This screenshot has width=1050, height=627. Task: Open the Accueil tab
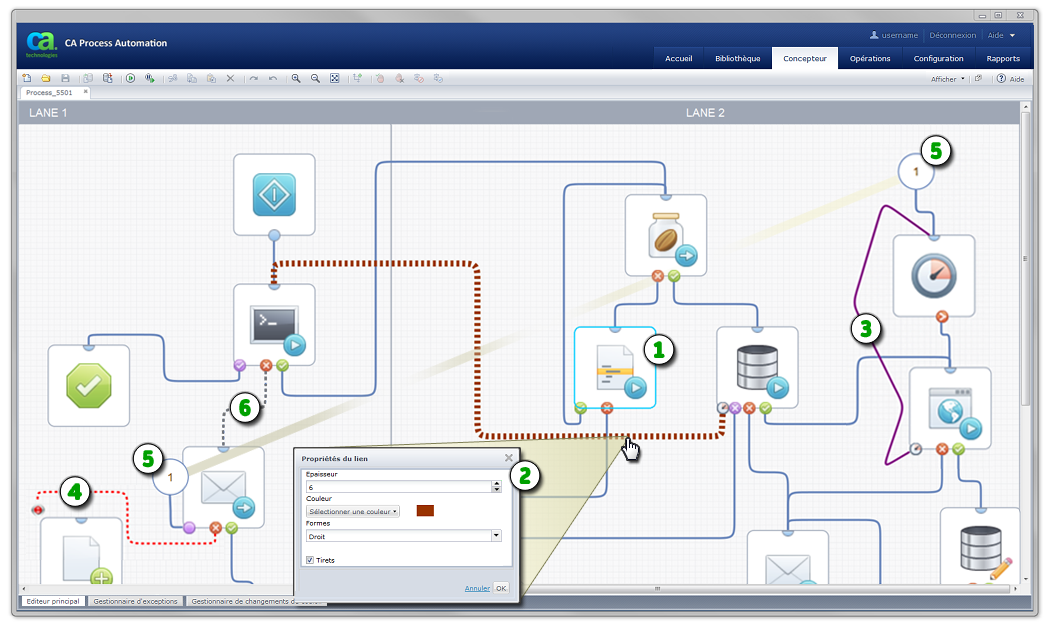coord(678,58)
